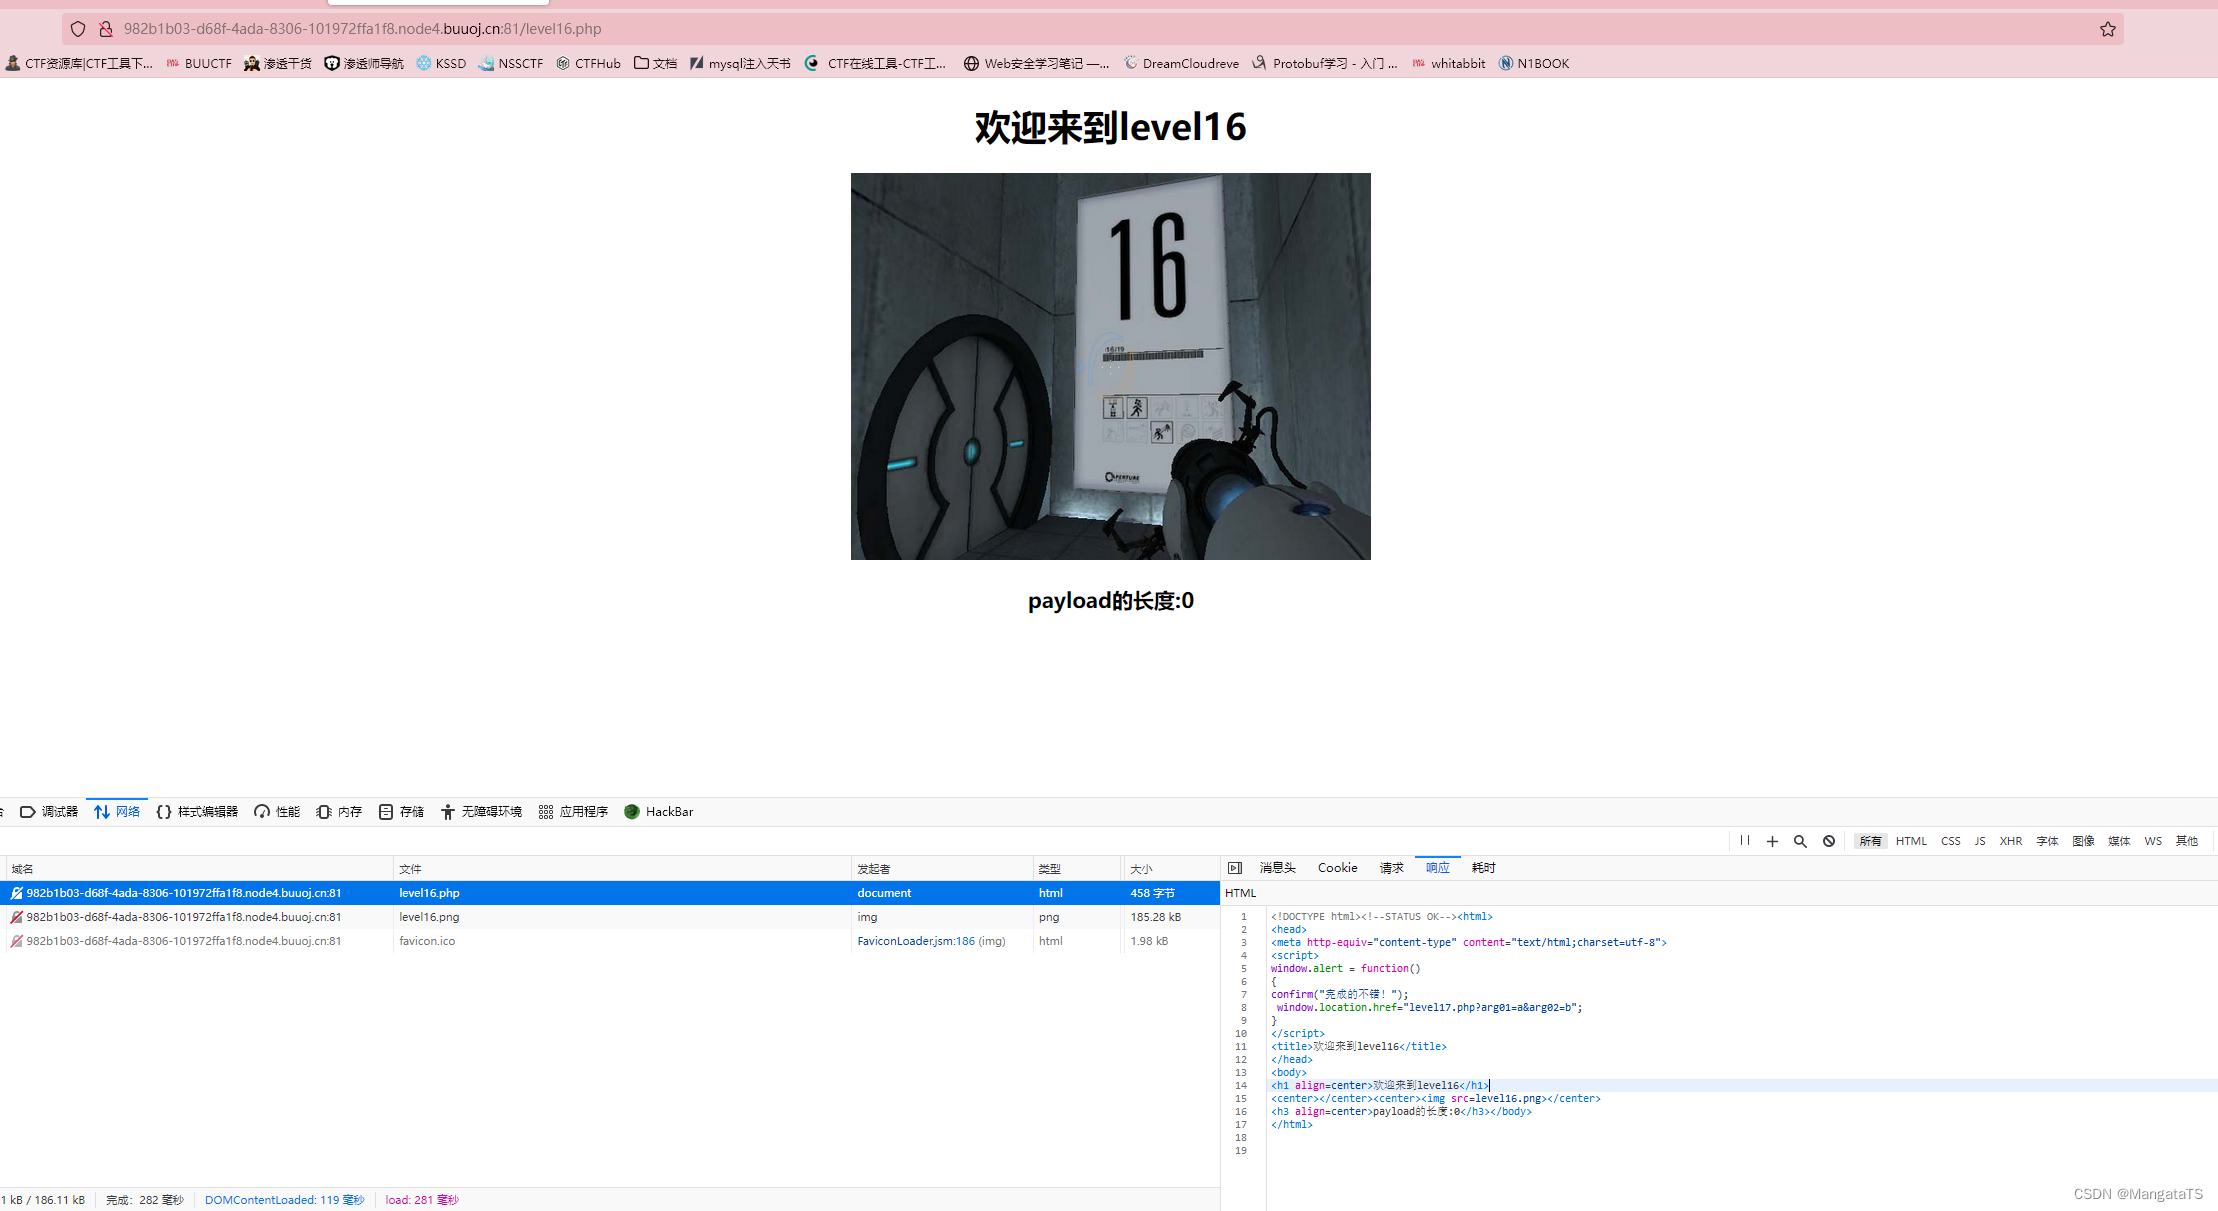
Task: Collapse the HTML response section header
Action: [1719, 893]
